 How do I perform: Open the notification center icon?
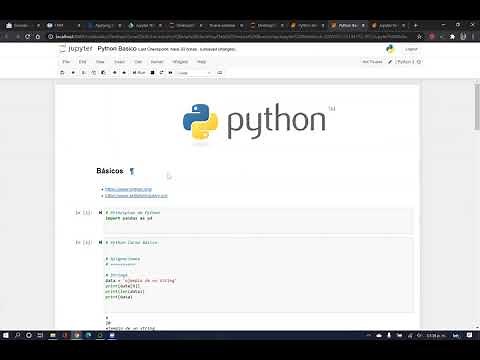(469, 335)
